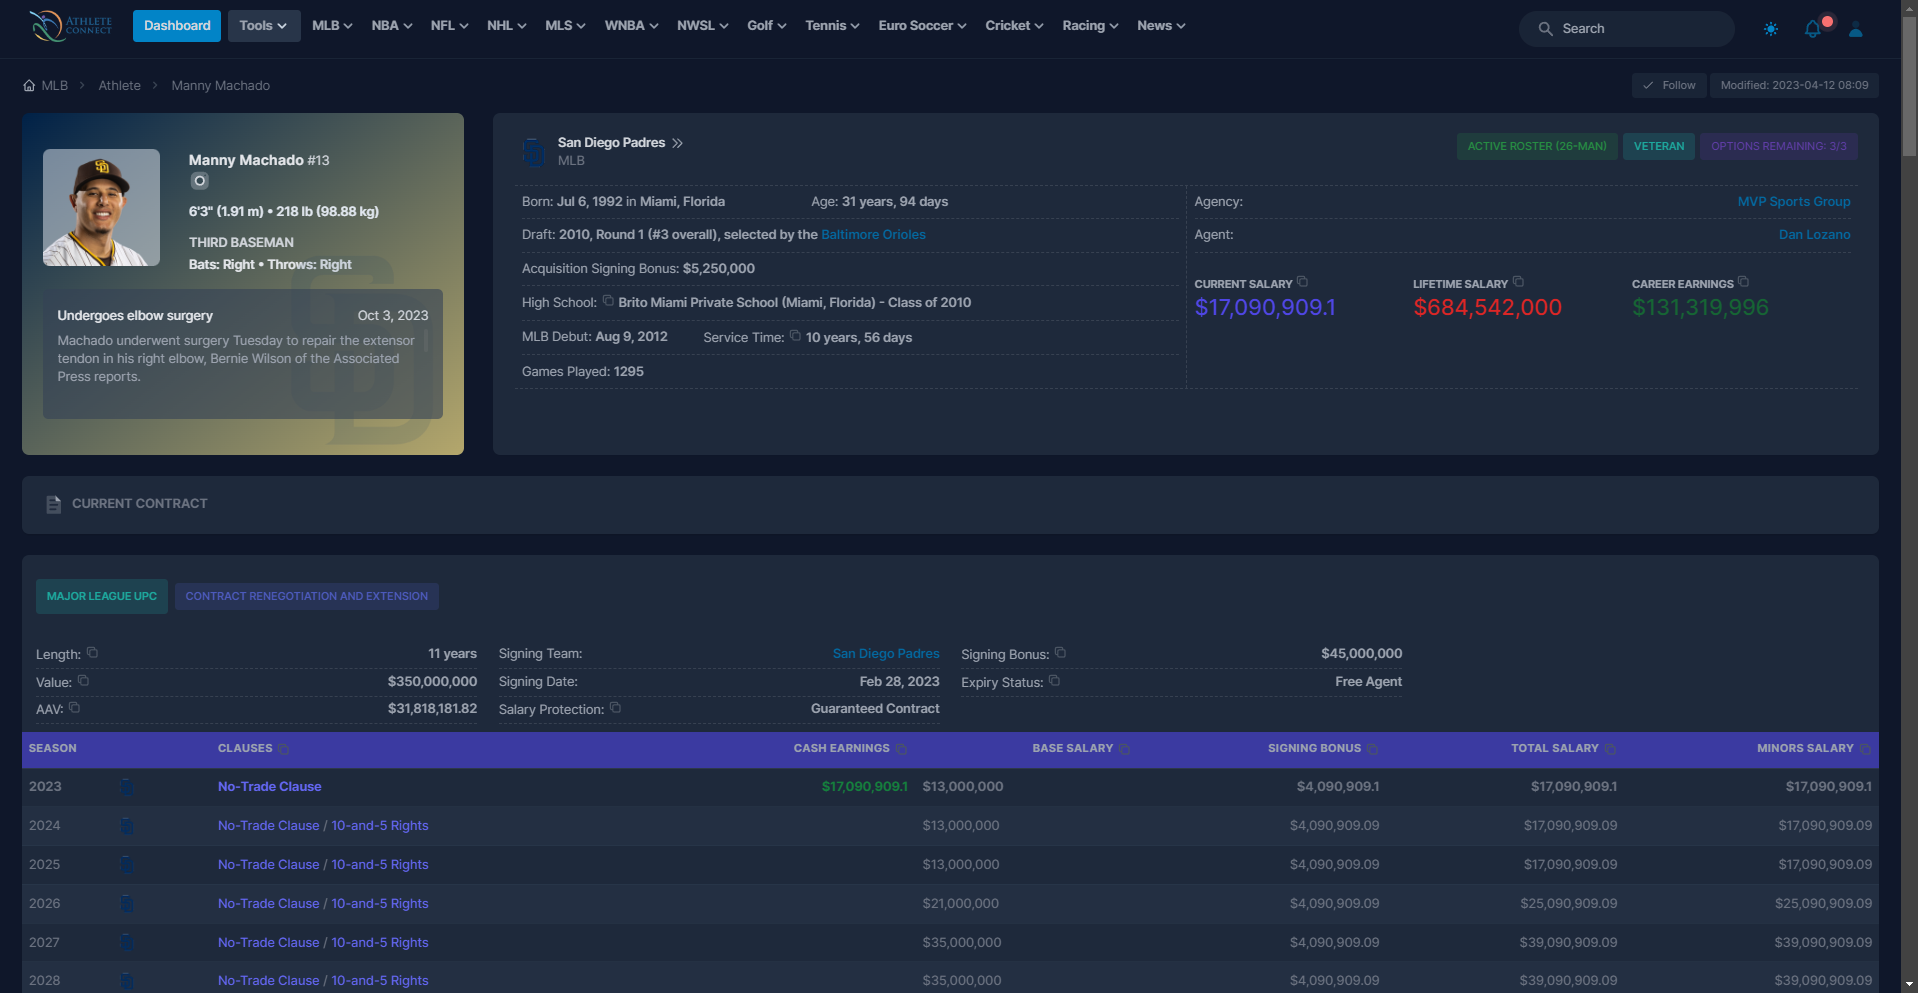The image size is (1918, 993).
Task: Open the Baltimore Orioles link
Action: 873,235
